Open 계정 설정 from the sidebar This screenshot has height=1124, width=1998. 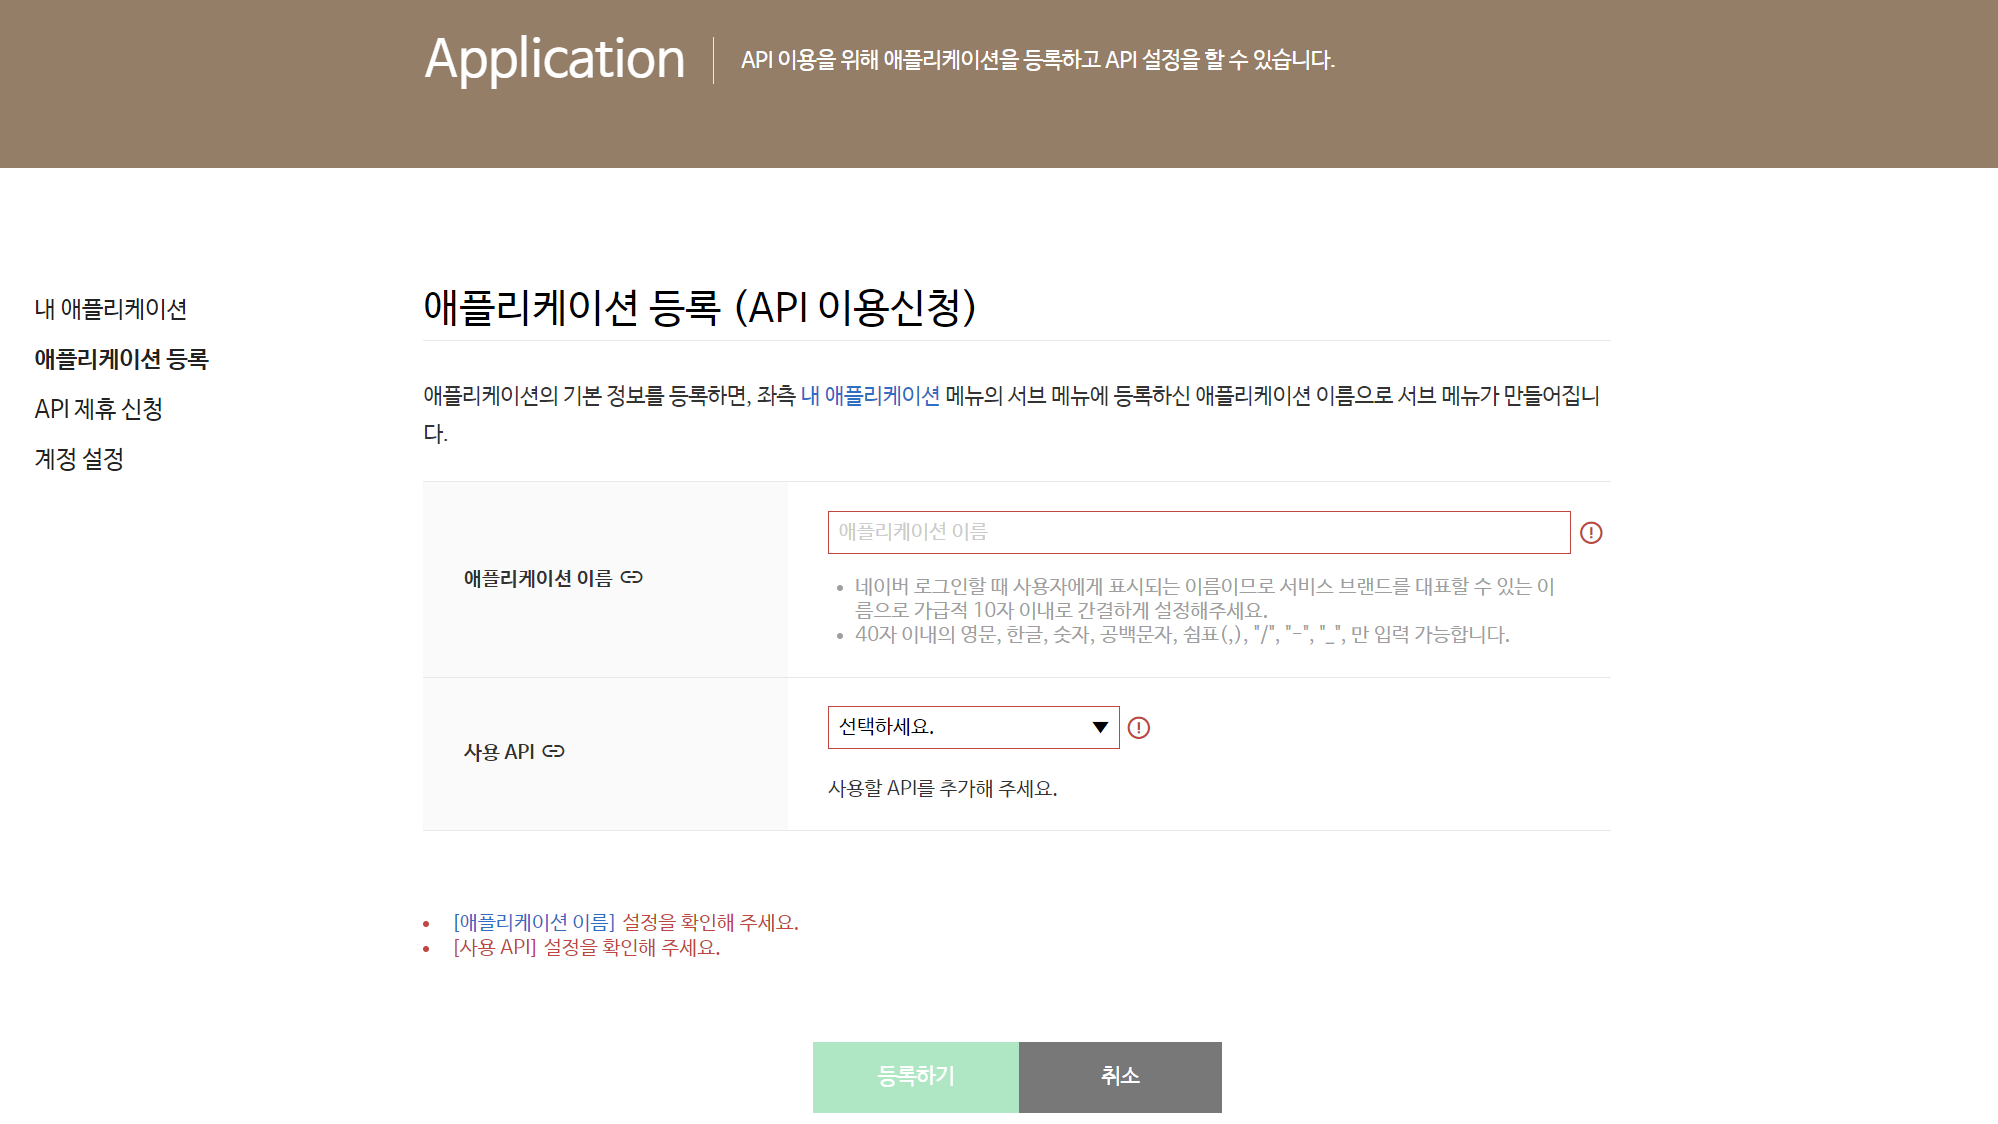(x=79, y=459)
